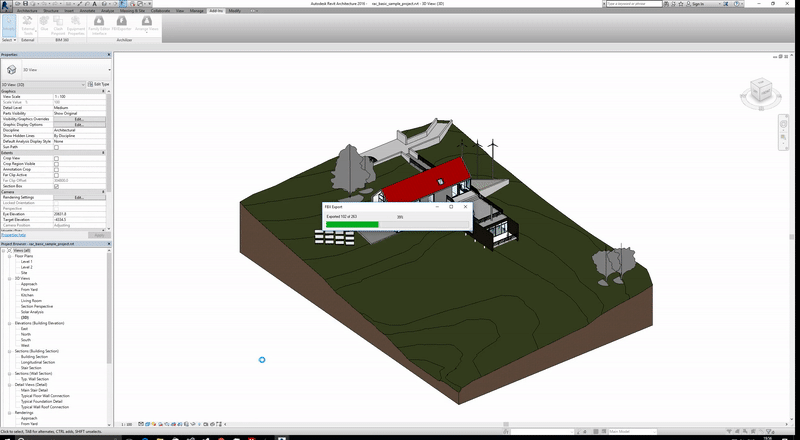Click the FBX Export green progress bar
The image size is (800, 440).
tap(352, 225)
